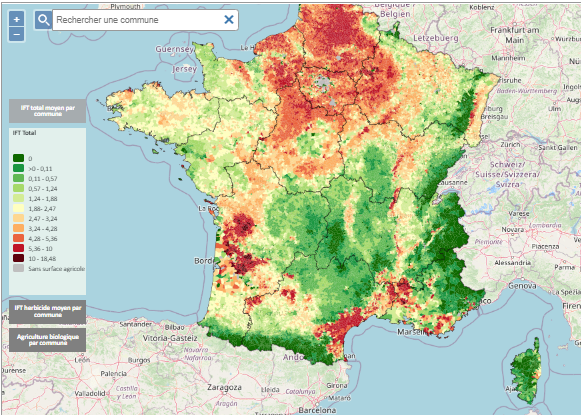This screenshot has height=415, width=581.
Task: Click on Corsica island on the map
Action: coord(526,372)
